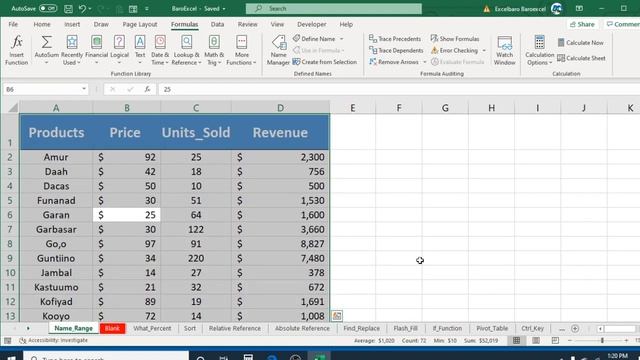Click Show Formulas

coord(455,39)
